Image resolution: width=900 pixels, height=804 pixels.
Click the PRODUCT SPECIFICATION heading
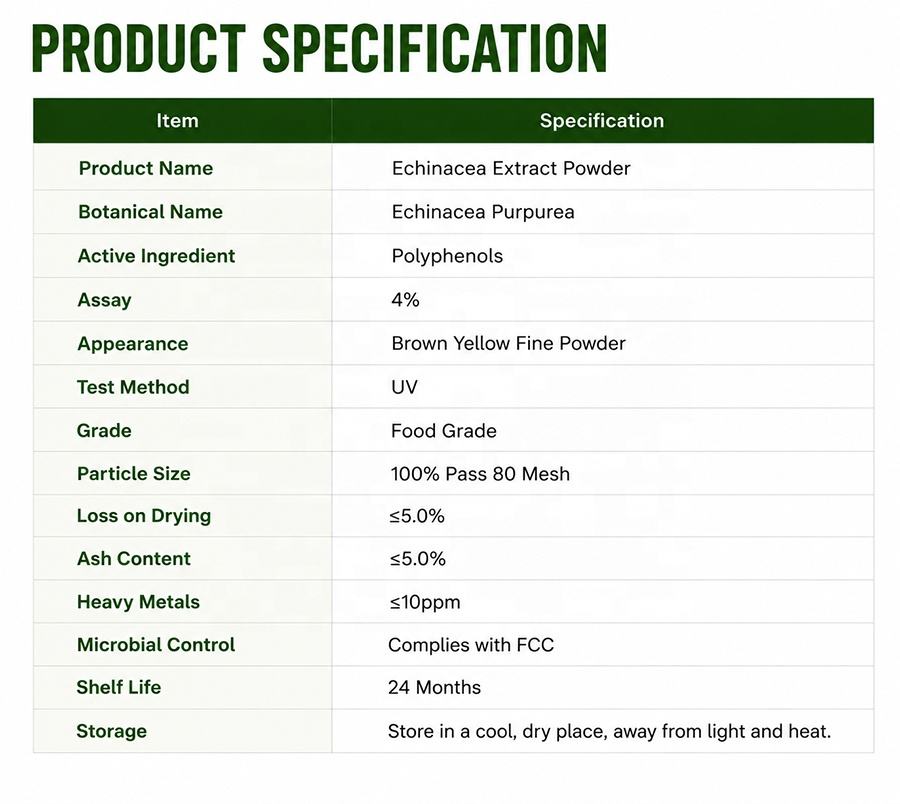pos(319,49)
